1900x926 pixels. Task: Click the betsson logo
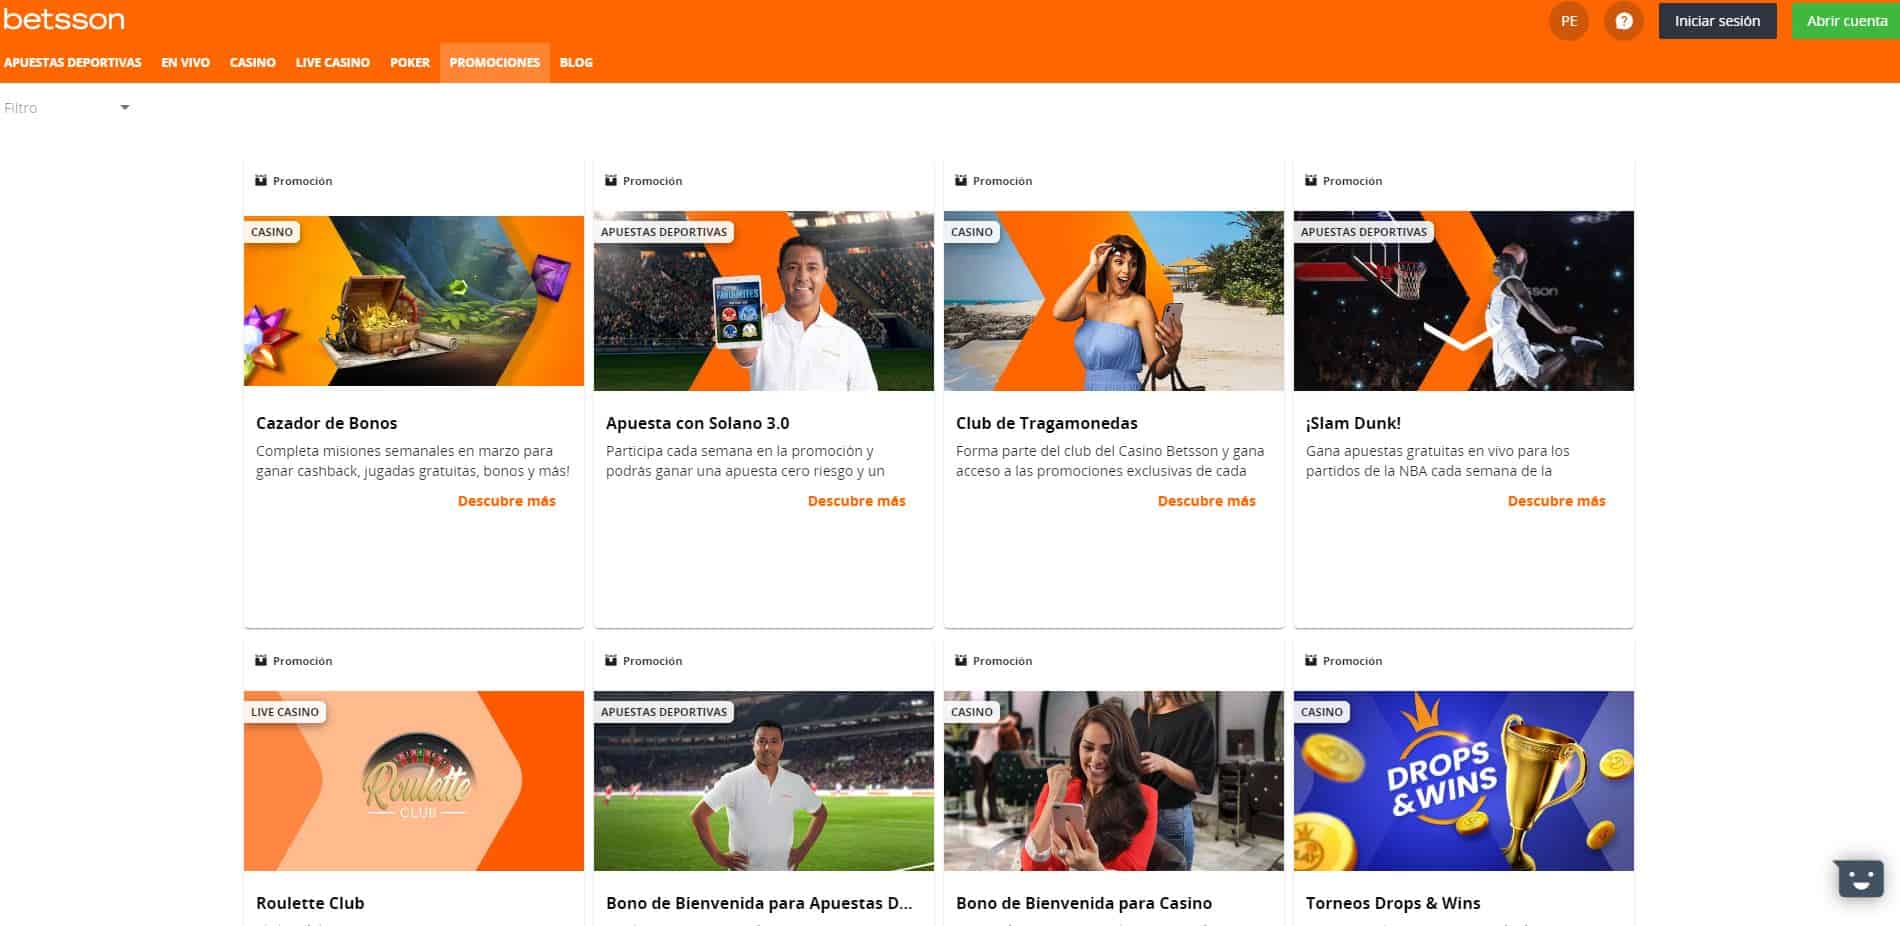pos(64,19)
